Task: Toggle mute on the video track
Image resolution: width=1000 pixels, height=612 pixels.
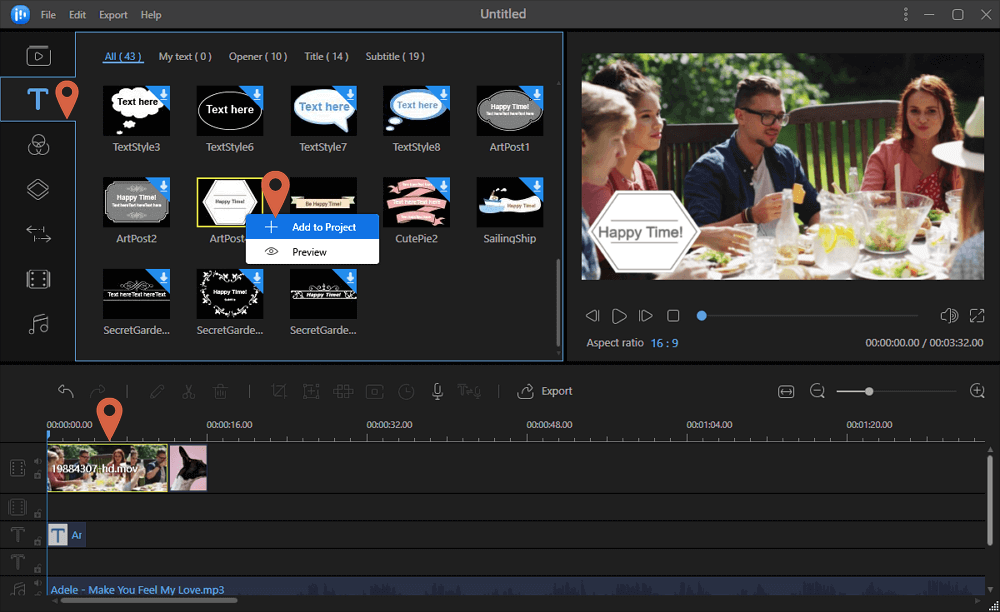Action: (x=38, y=462)
